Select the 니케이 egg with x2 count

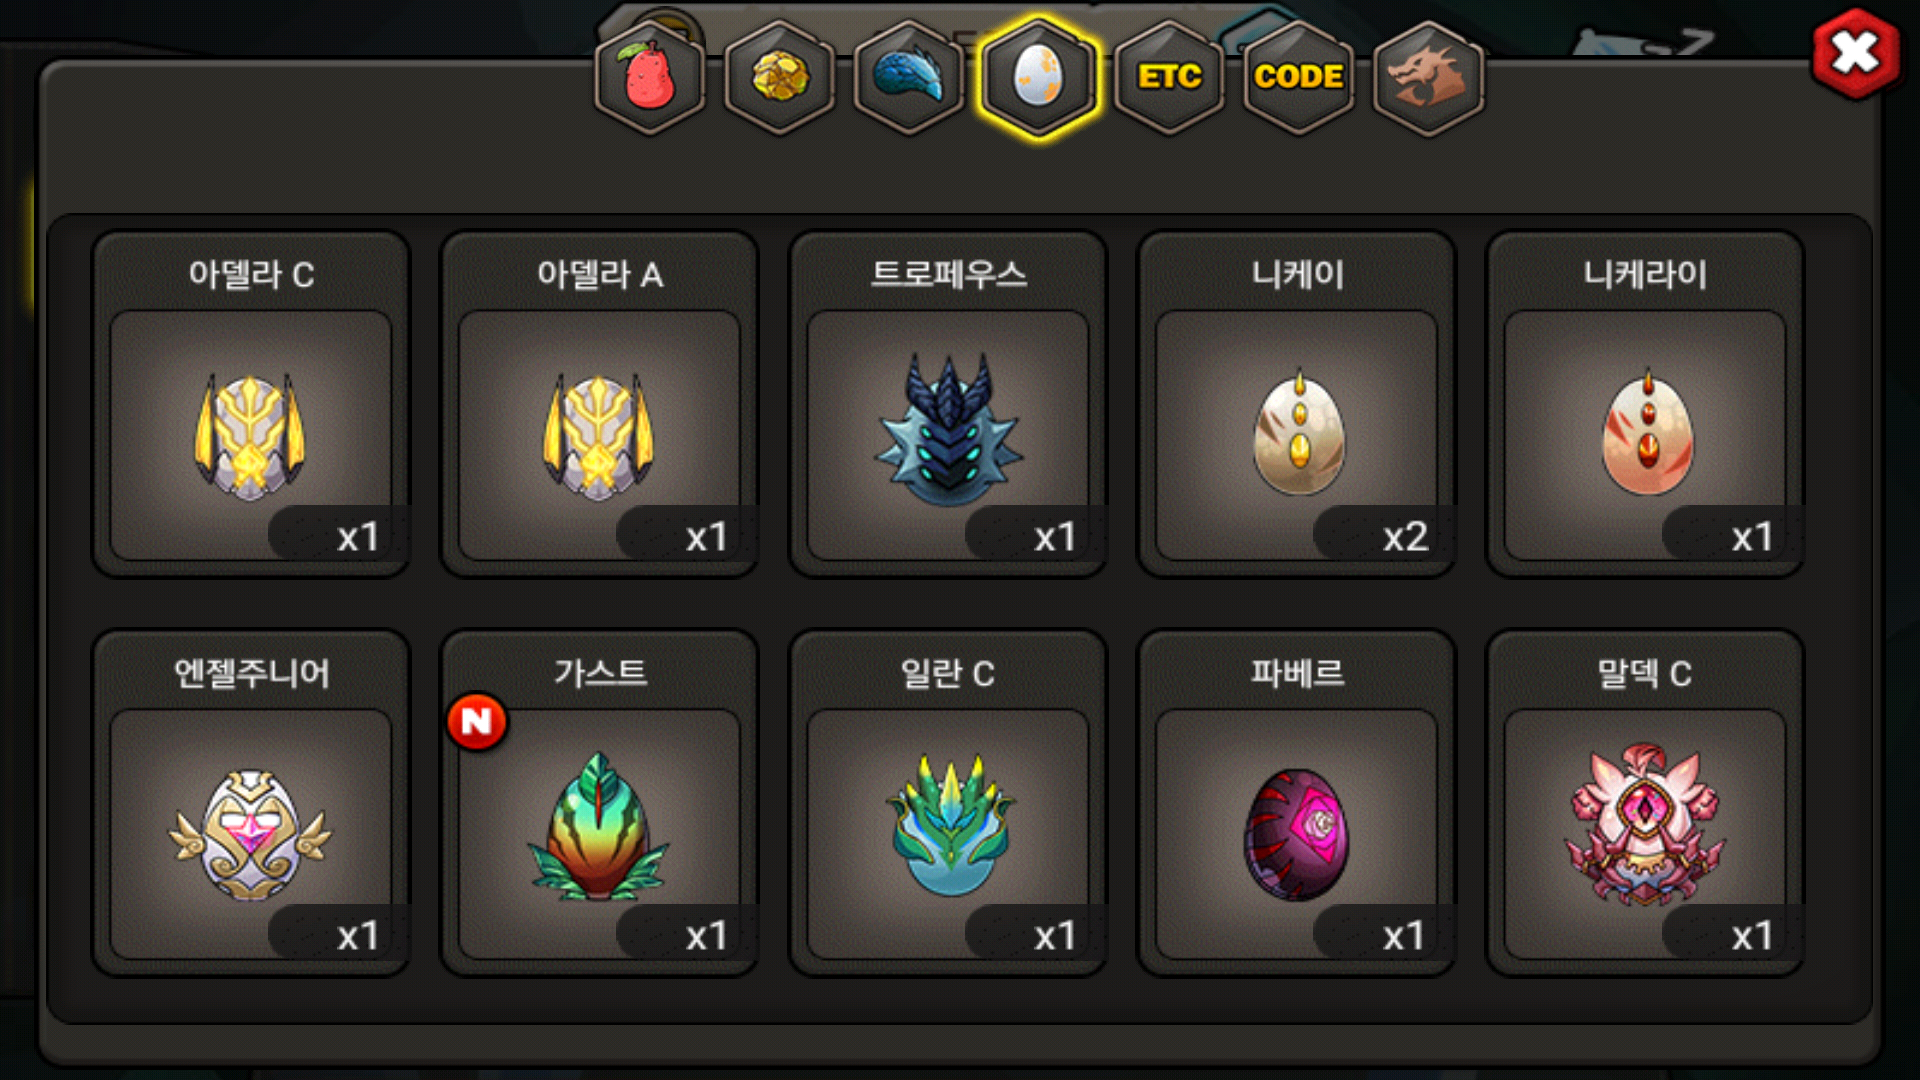point(1297,405)
